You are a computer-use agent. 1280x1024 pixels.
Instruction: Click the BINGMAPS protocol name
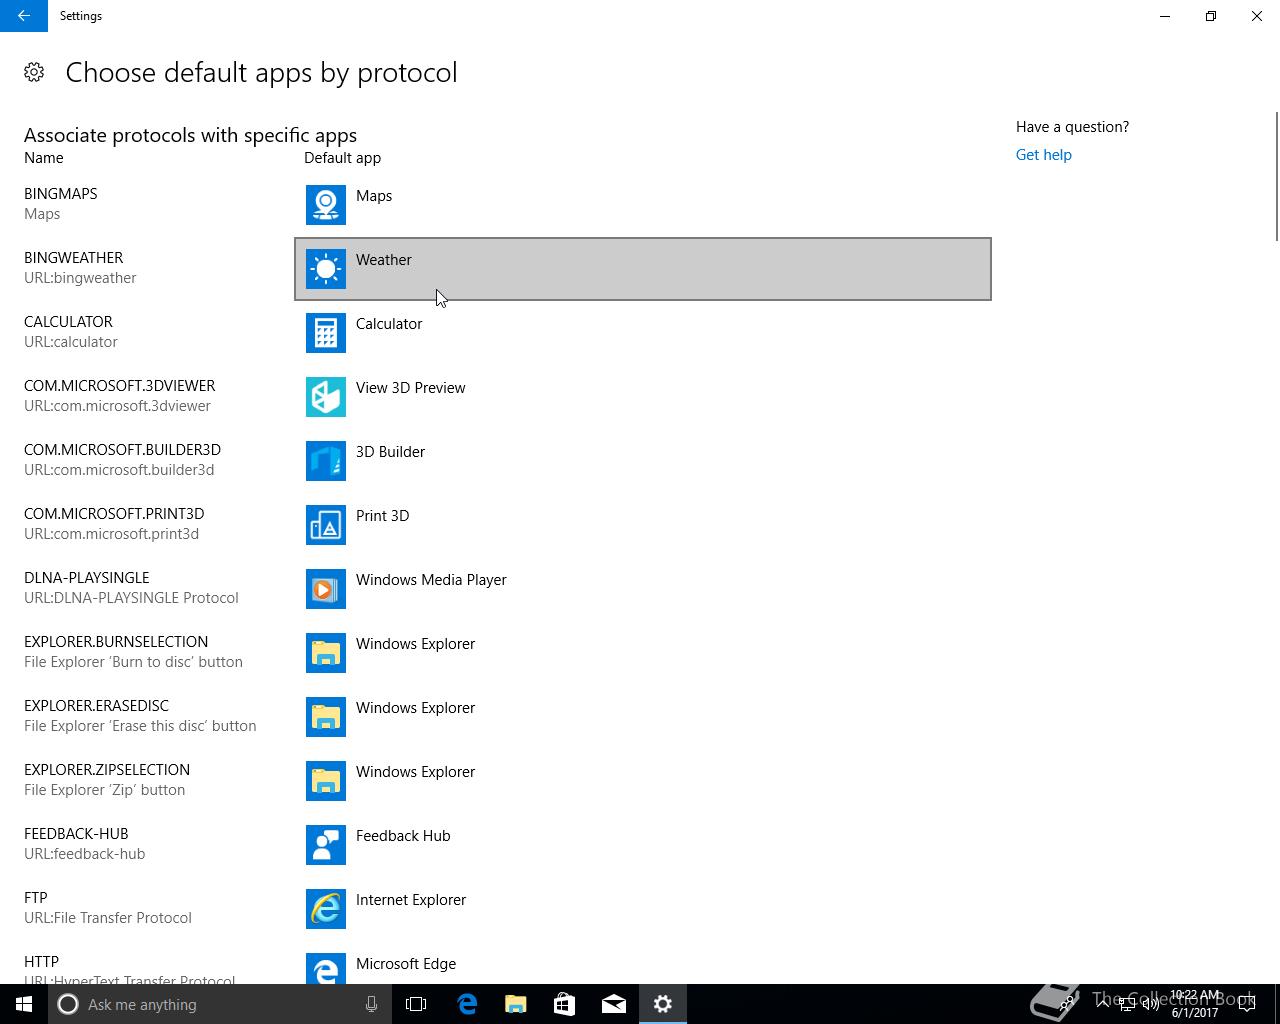61,194
